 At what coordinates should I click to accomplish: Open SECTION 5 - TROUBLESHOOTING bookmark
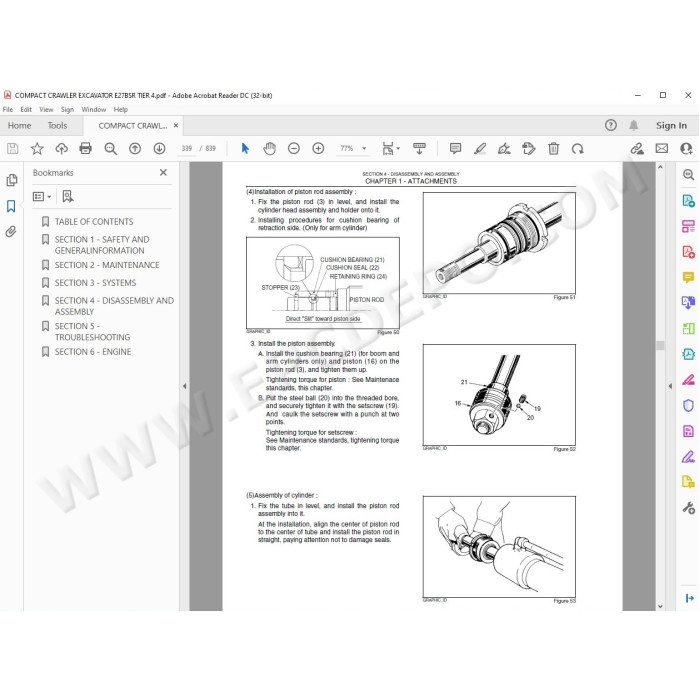coord(92,332)
